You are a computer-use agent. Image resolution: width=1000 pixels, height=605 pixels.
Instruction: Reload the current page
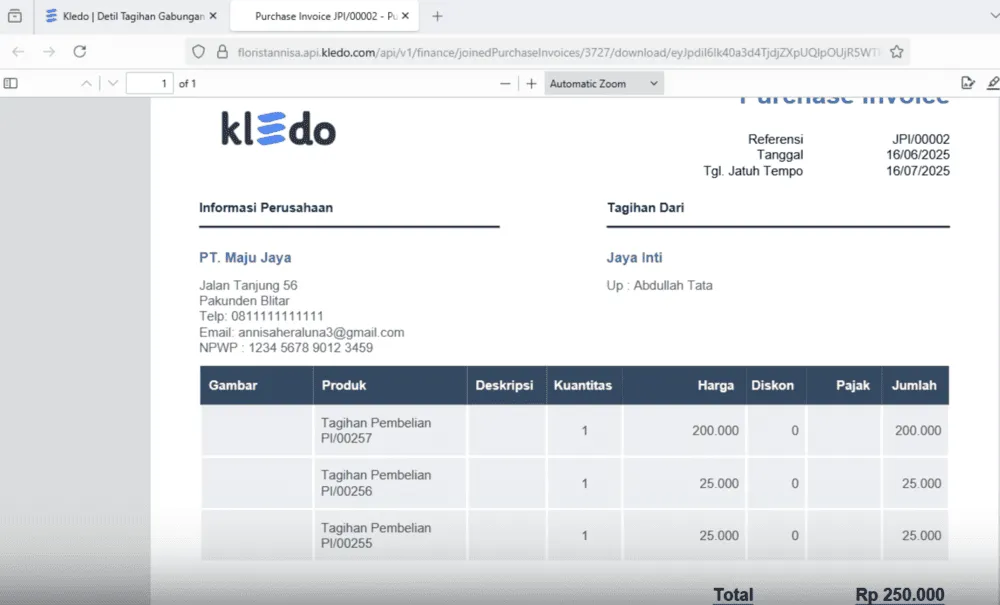pos(80,52)
